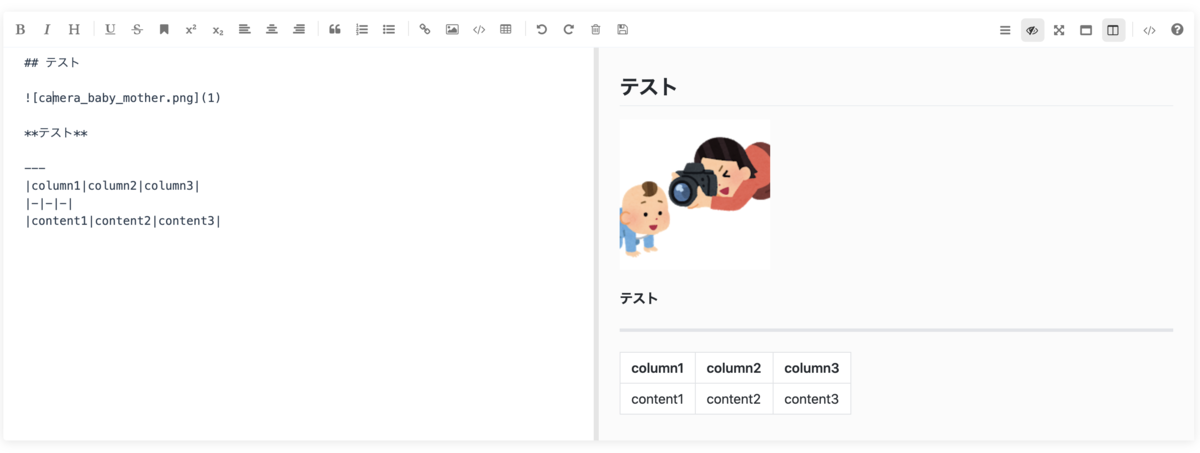Apply strikethrough formatting
The width and height of the screenshot is (1200, 453).
tap(137, 30)
